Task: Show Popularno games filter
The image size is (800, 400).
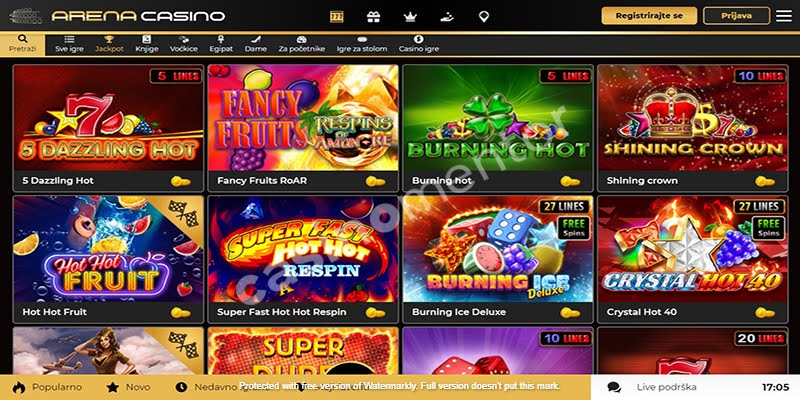Action: [x=47, y=387]
